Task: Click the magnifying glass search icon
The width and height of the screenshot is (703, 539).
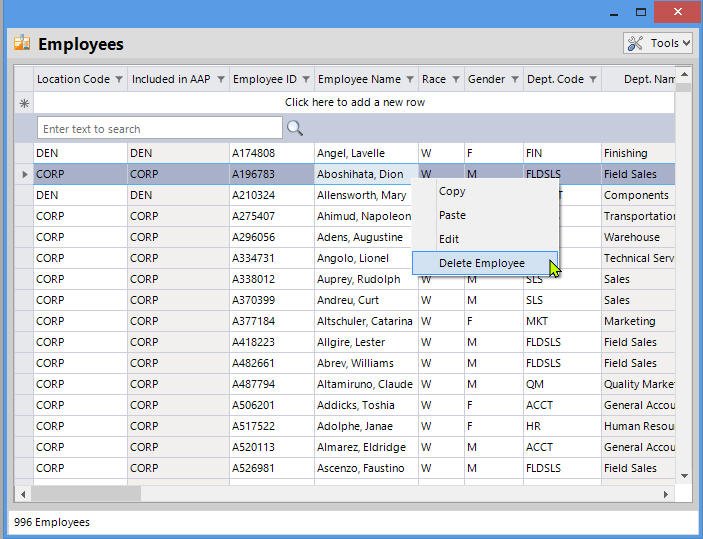Action: (x=295, y=128)
